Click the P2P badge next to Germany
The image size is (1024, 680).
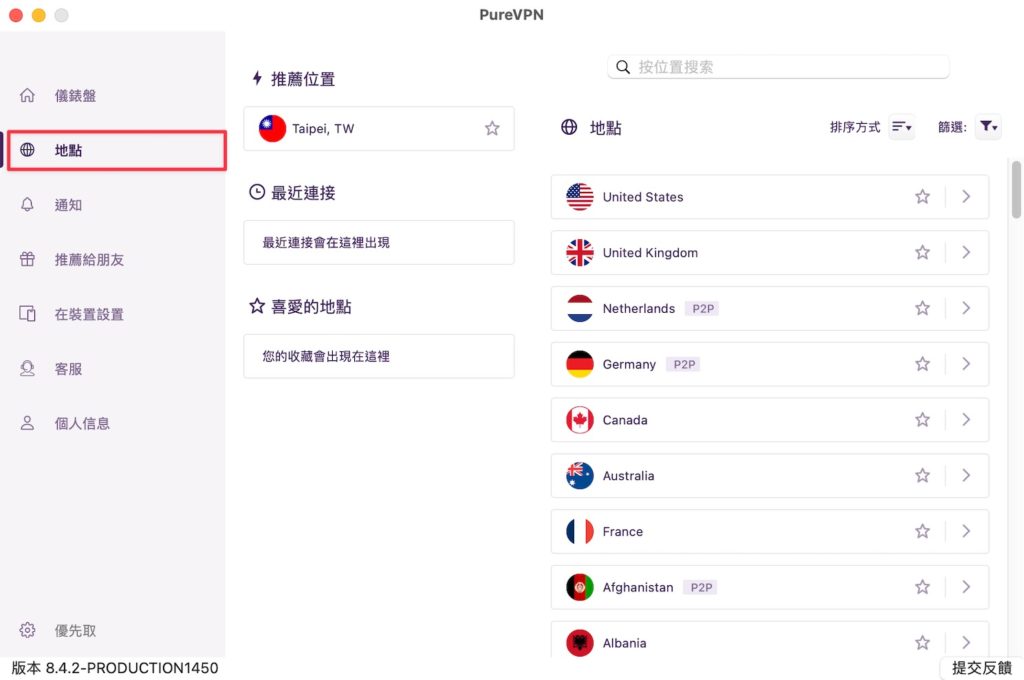click(x=683, y=364)
